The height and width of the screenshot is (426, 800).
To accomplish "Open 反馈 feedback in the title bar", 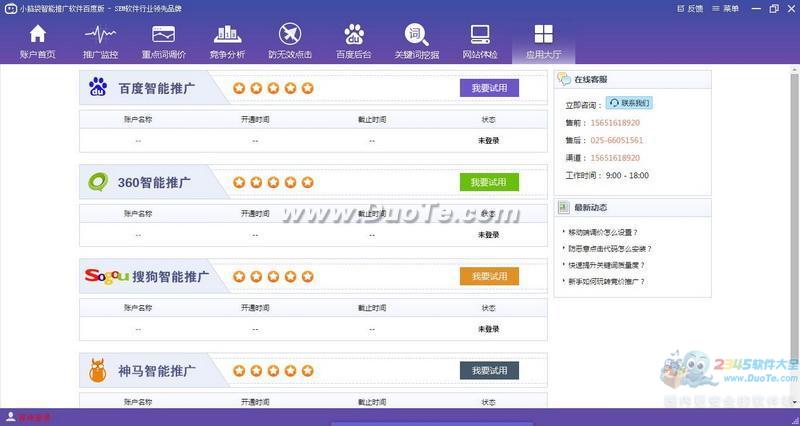I will 690,9.
